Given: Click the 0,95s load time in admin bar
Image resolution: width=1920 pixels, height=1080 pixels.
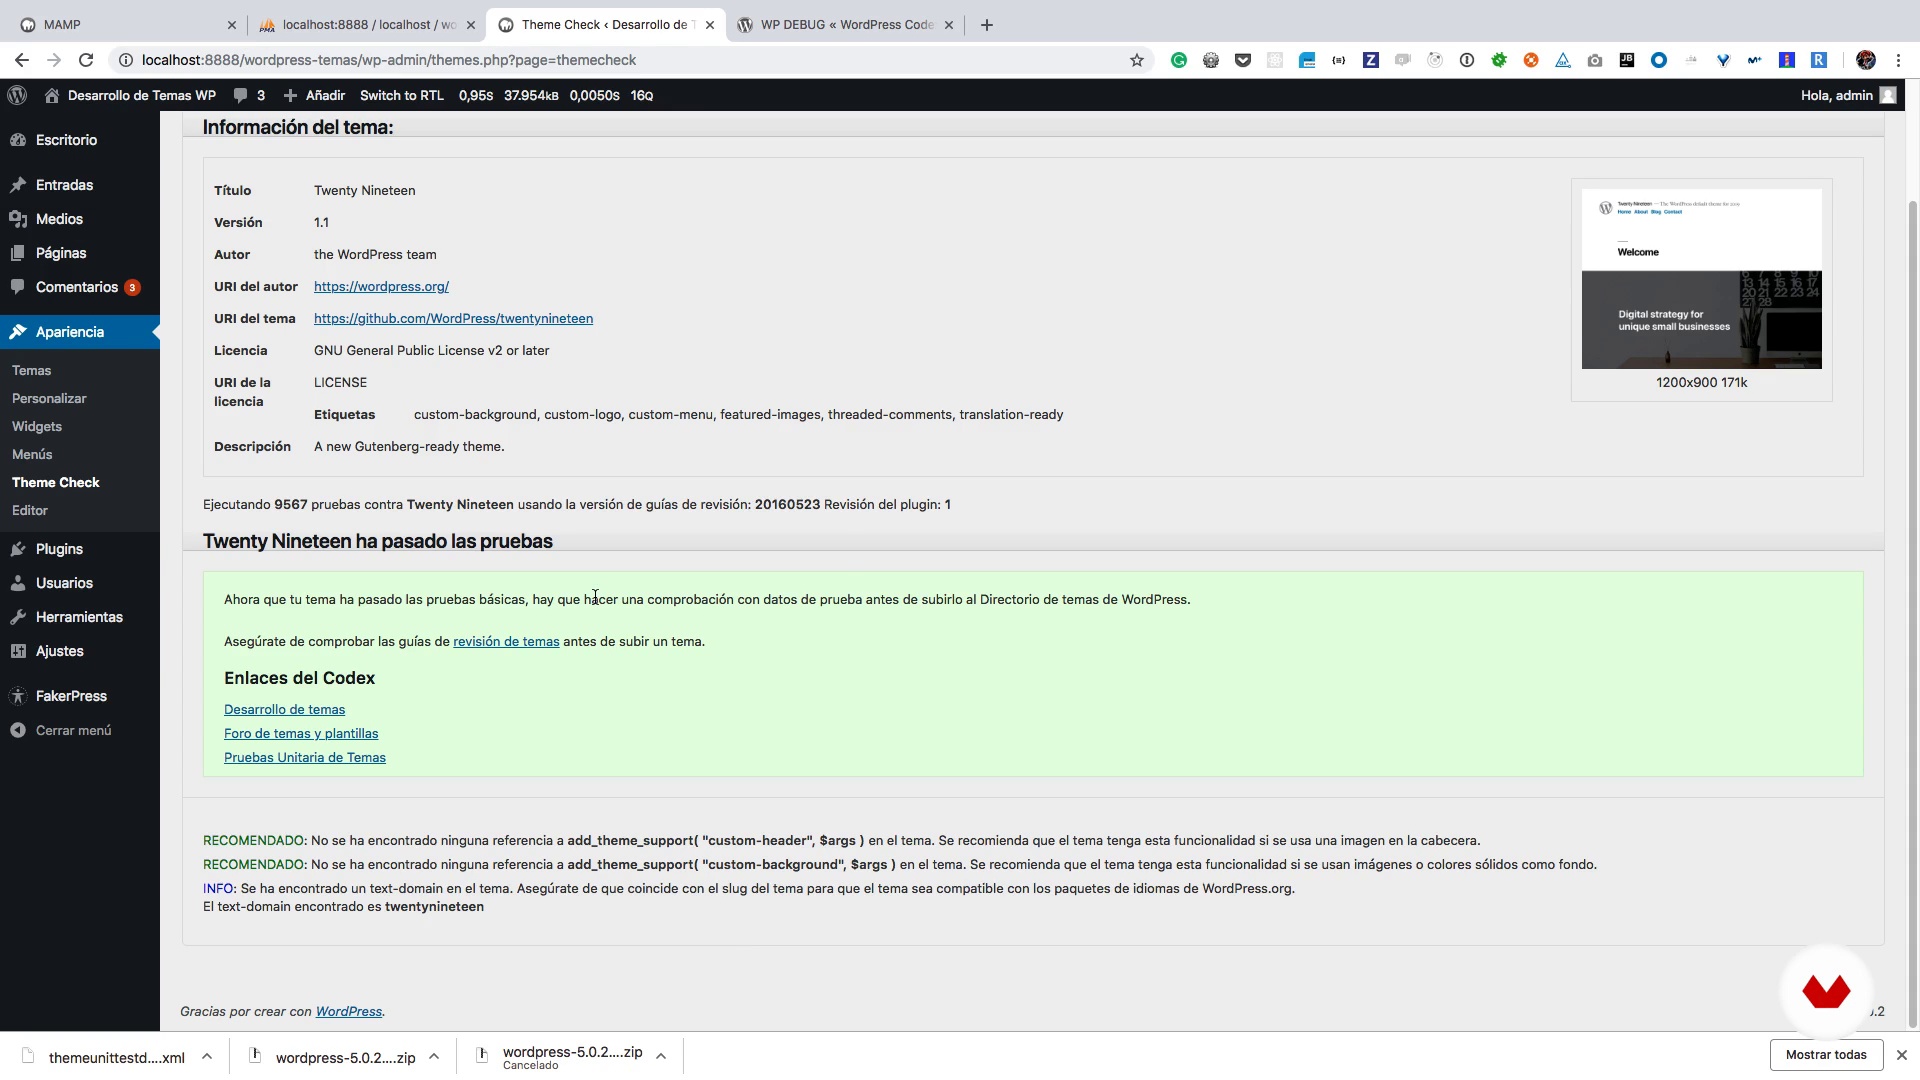Looking at the screenshot, I should (476, 95).
